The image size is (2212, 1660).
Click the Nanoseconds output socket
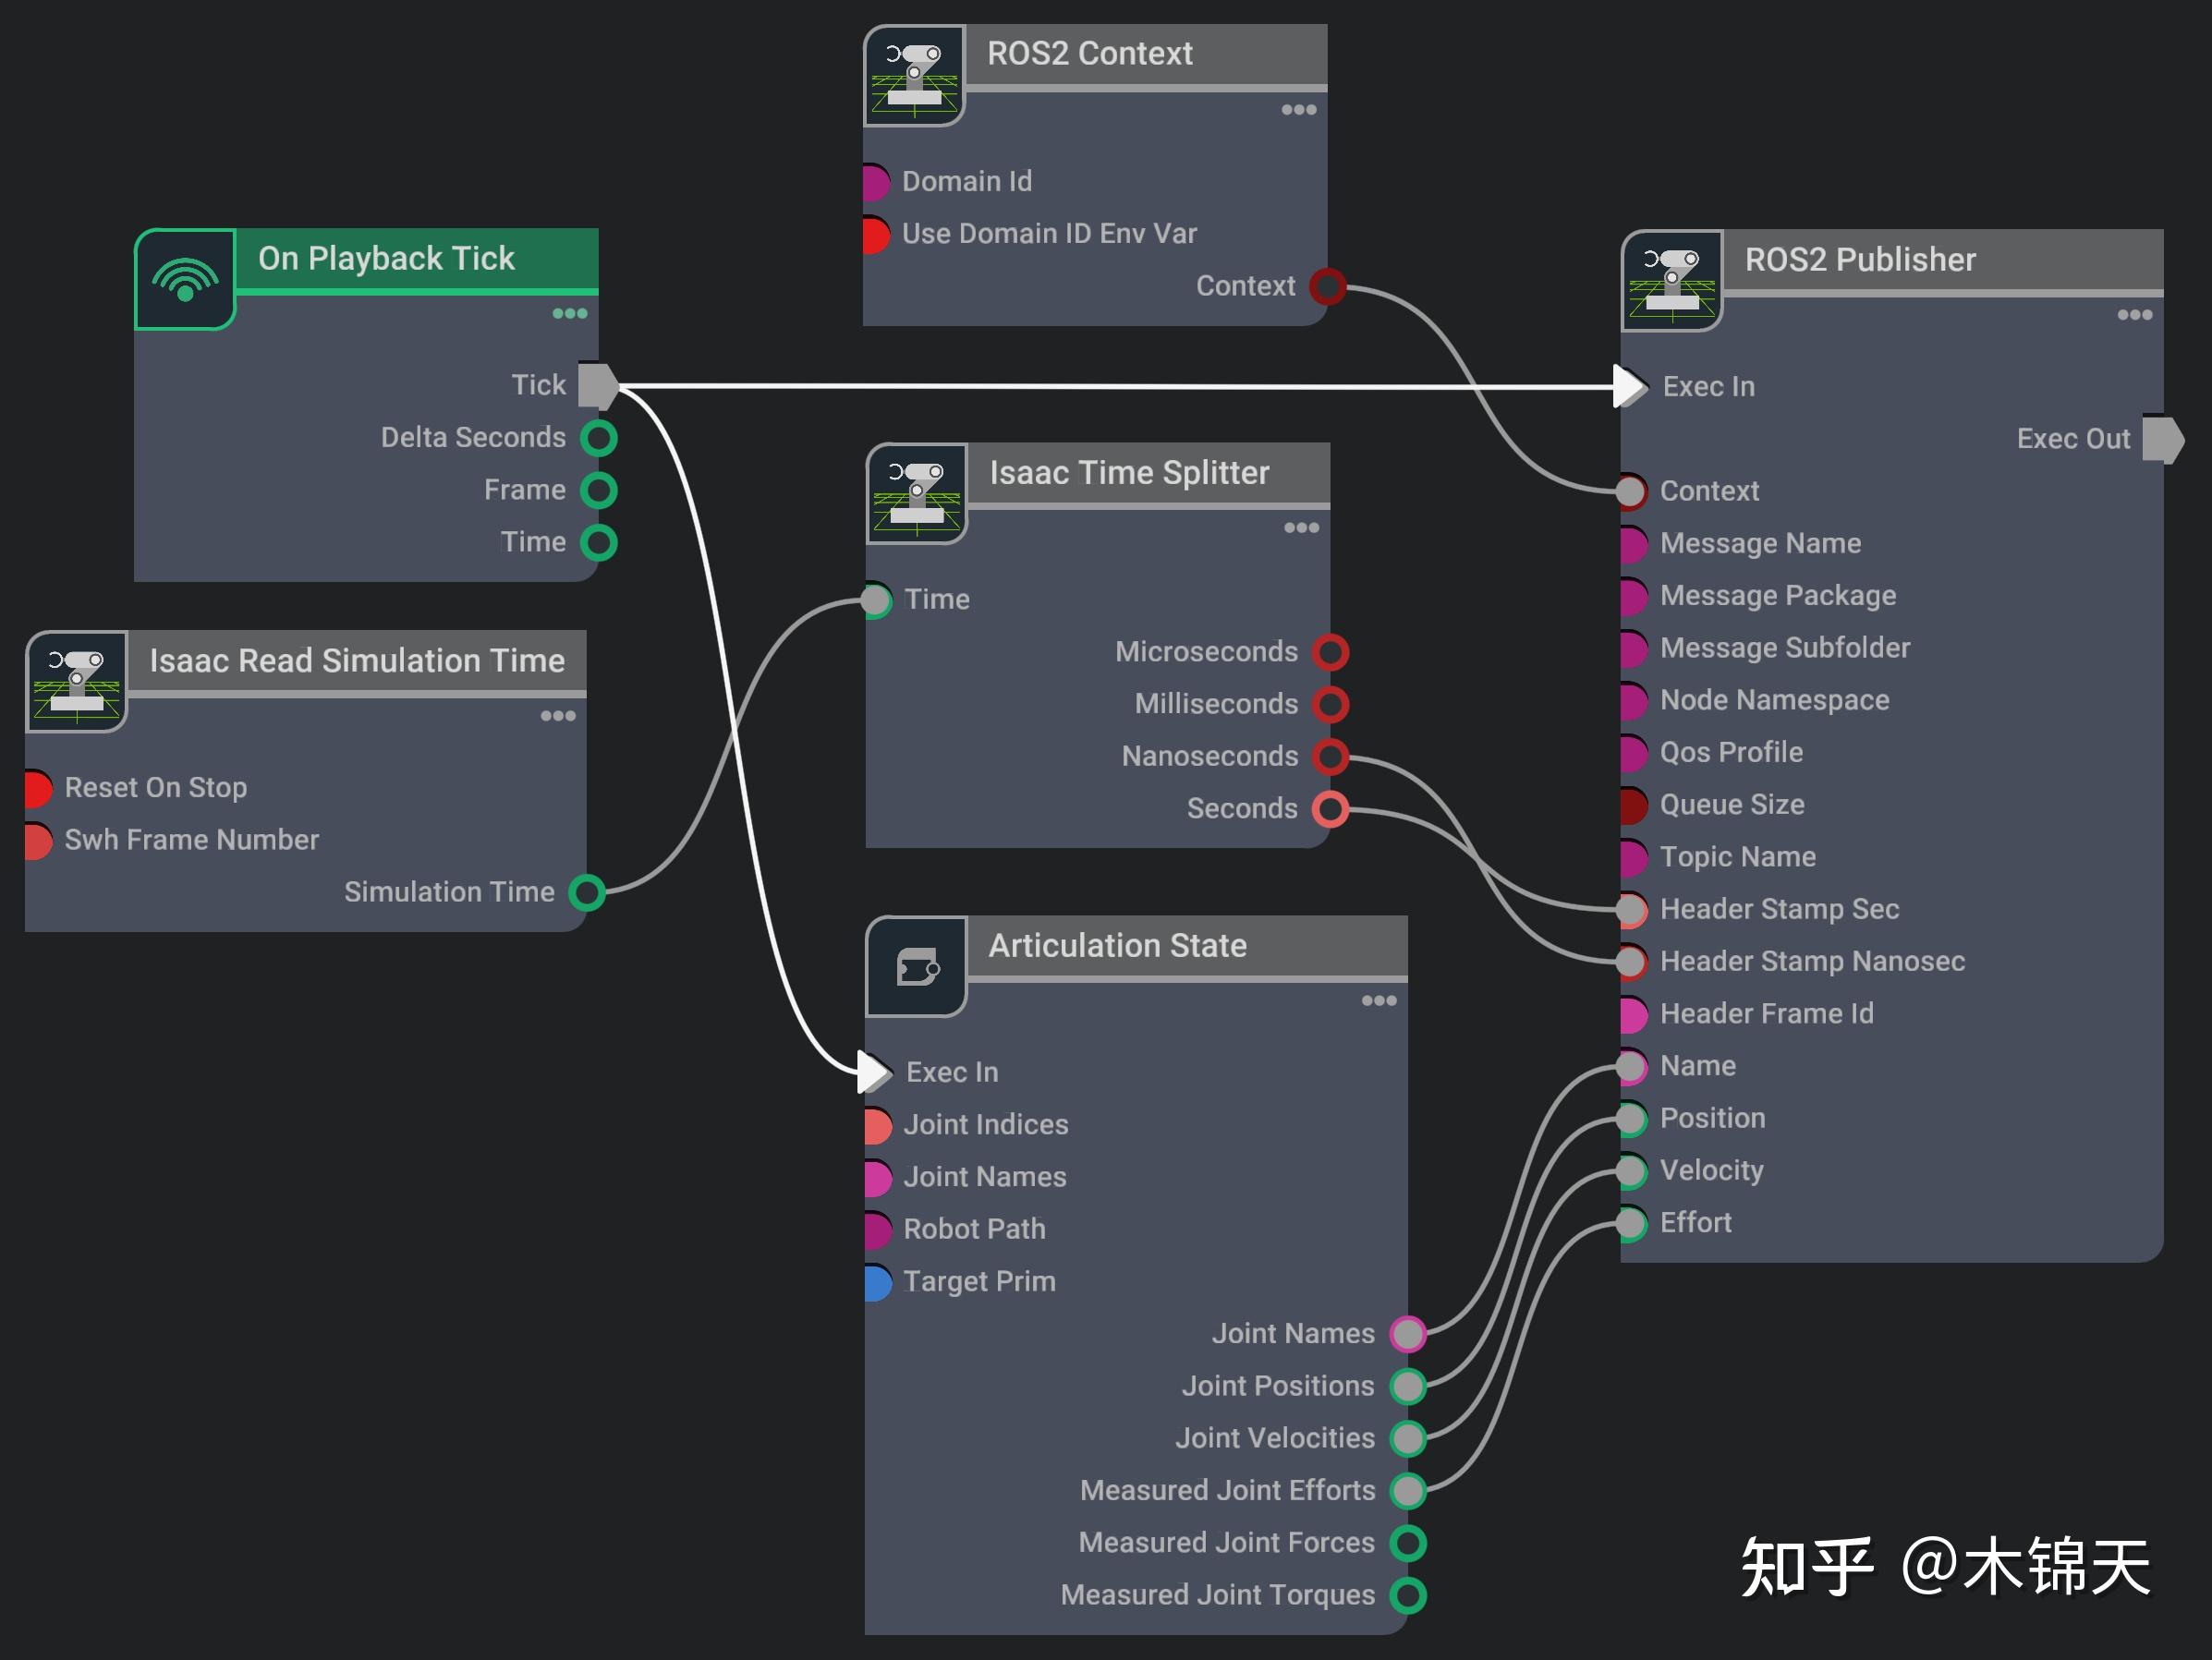[x=1330, y=756]
